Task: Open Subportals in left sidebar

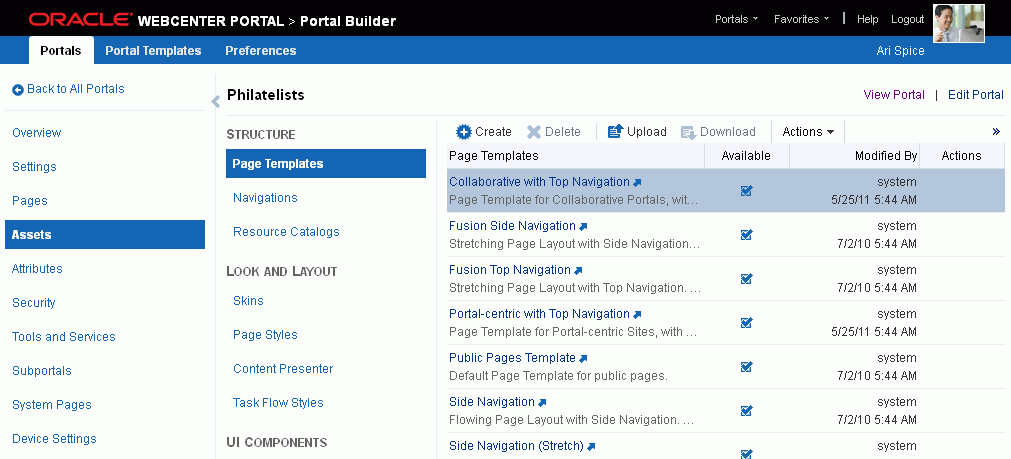Action: [42, 371]
